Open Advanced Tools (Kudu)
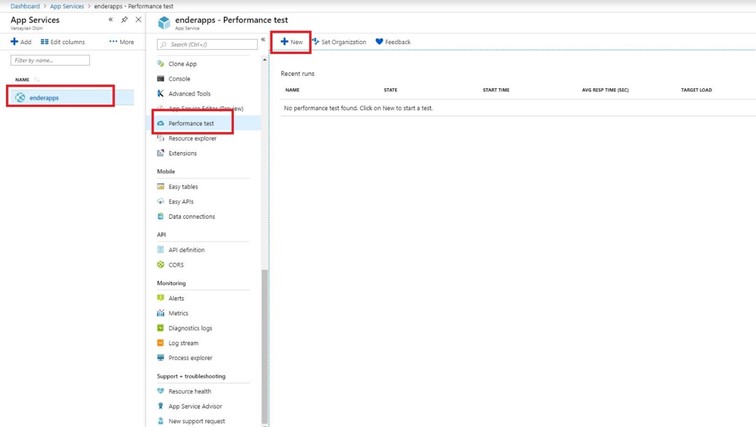Image resolution: width=756 pixels, height=427 pixels. pyautogui.click(x=189, y=94)
